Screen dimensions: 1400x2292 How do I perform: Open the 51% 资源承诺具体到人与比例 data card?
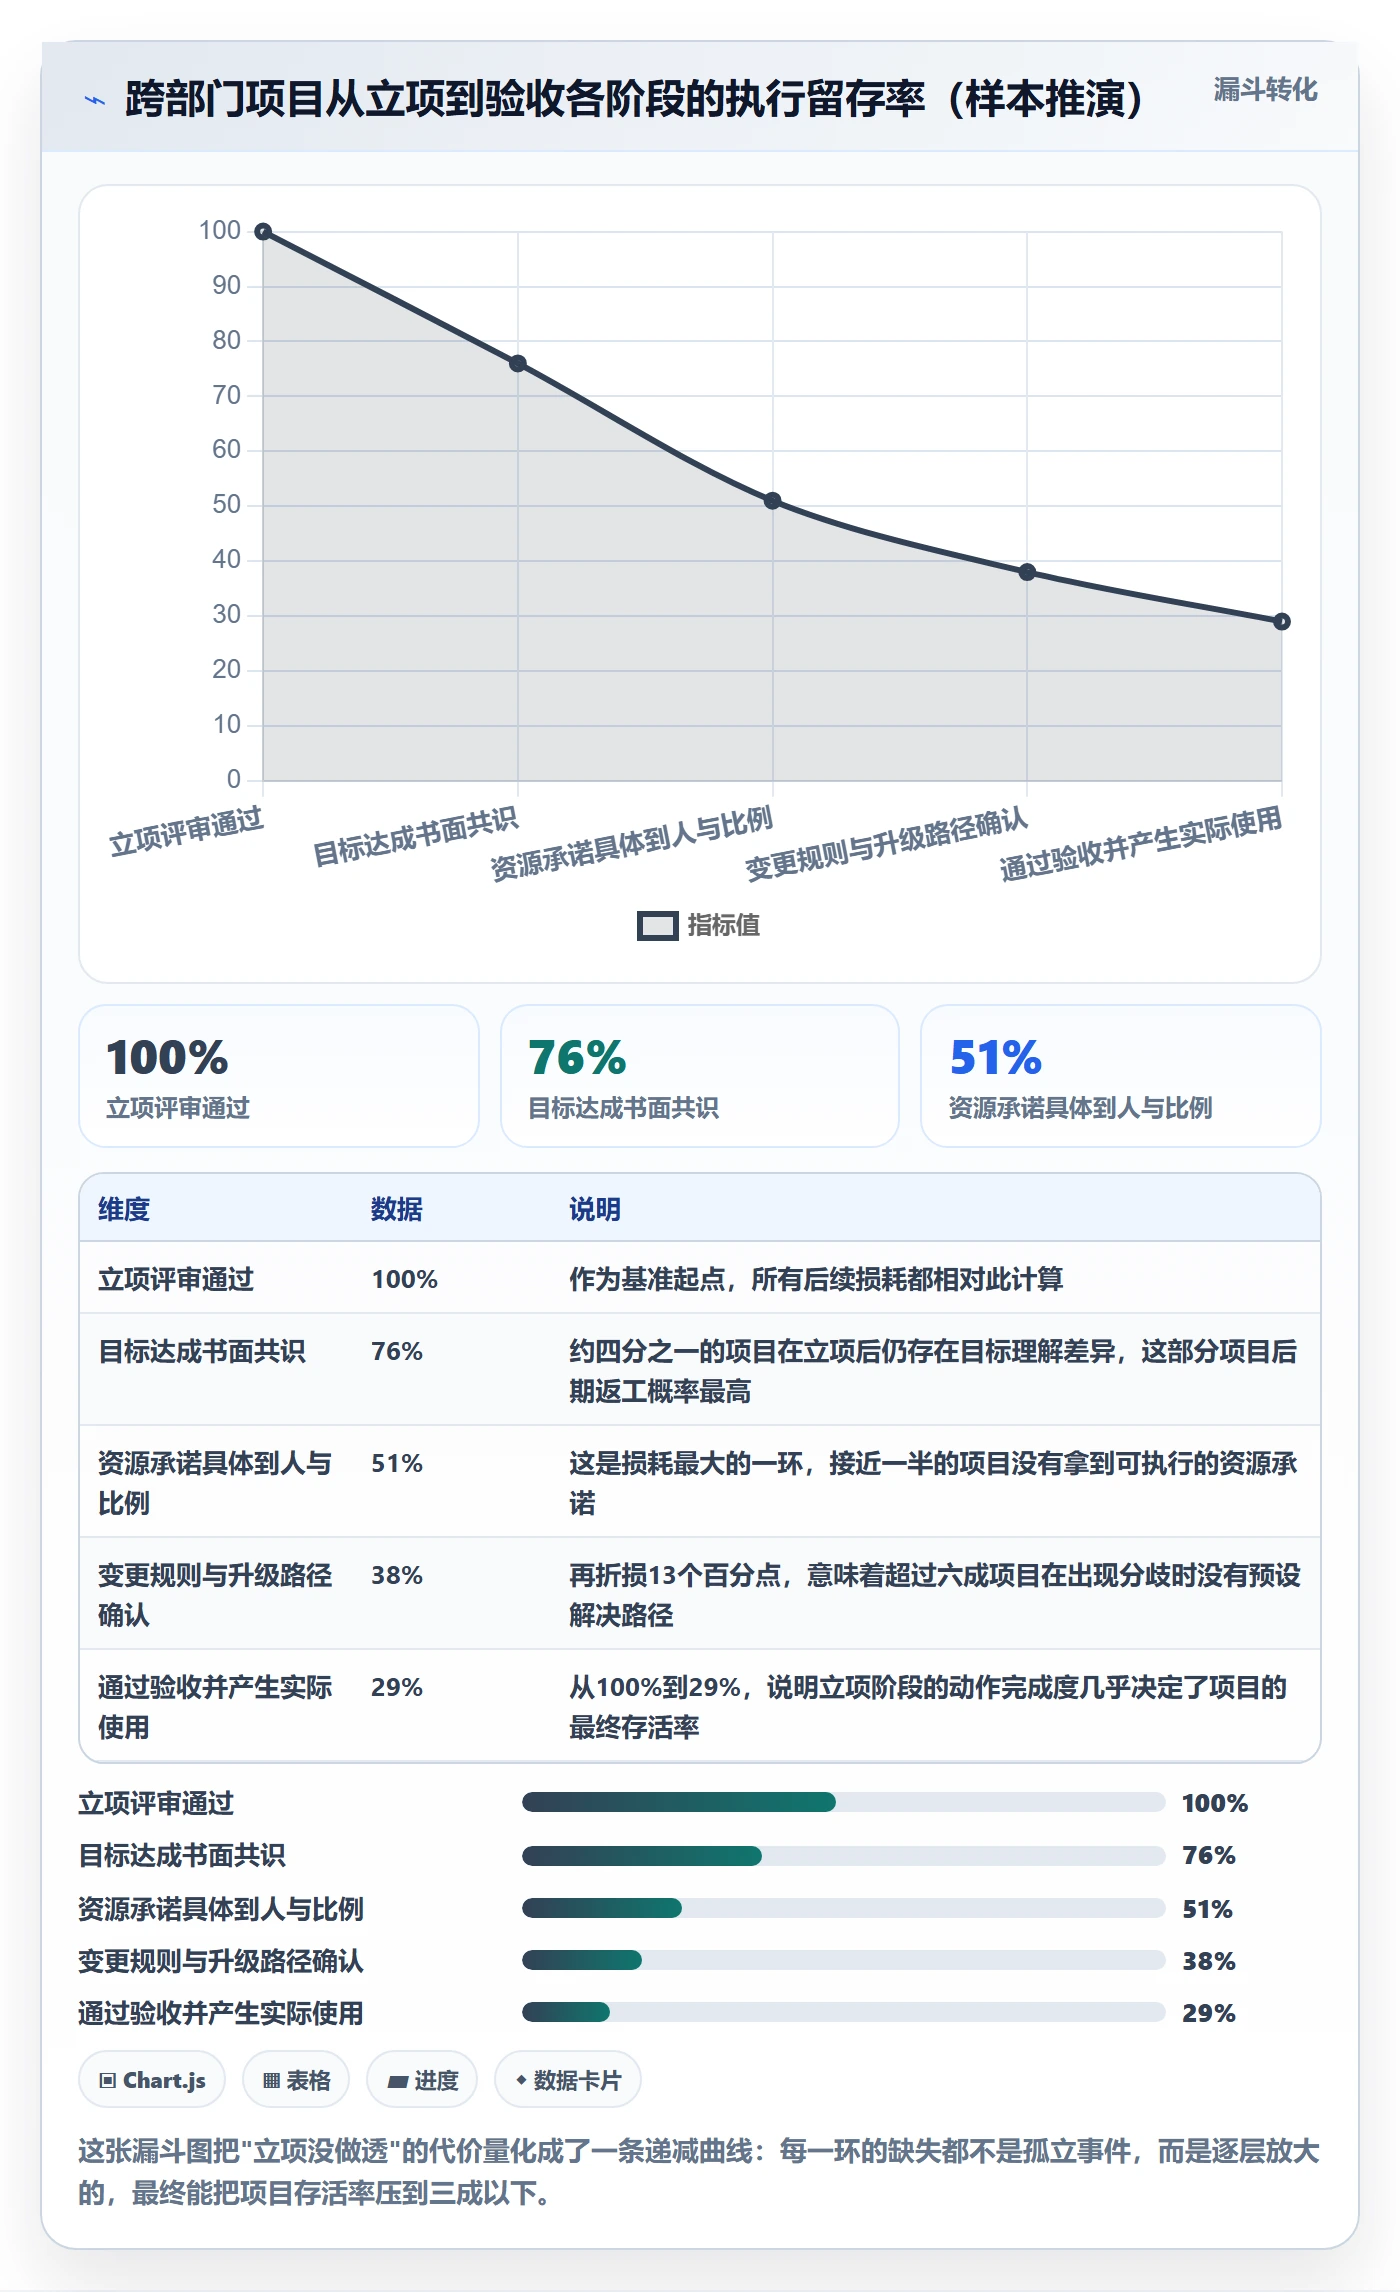[x=1121, y=1076]
